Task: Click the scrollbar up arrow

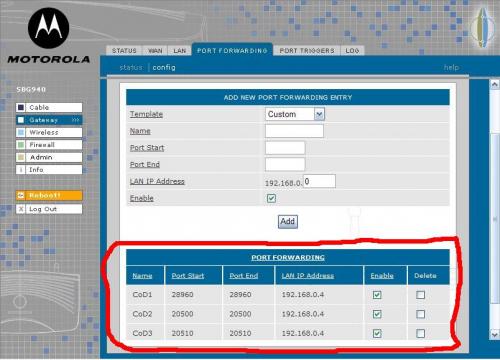Action: pyautogui.click(x=494, y=84)
